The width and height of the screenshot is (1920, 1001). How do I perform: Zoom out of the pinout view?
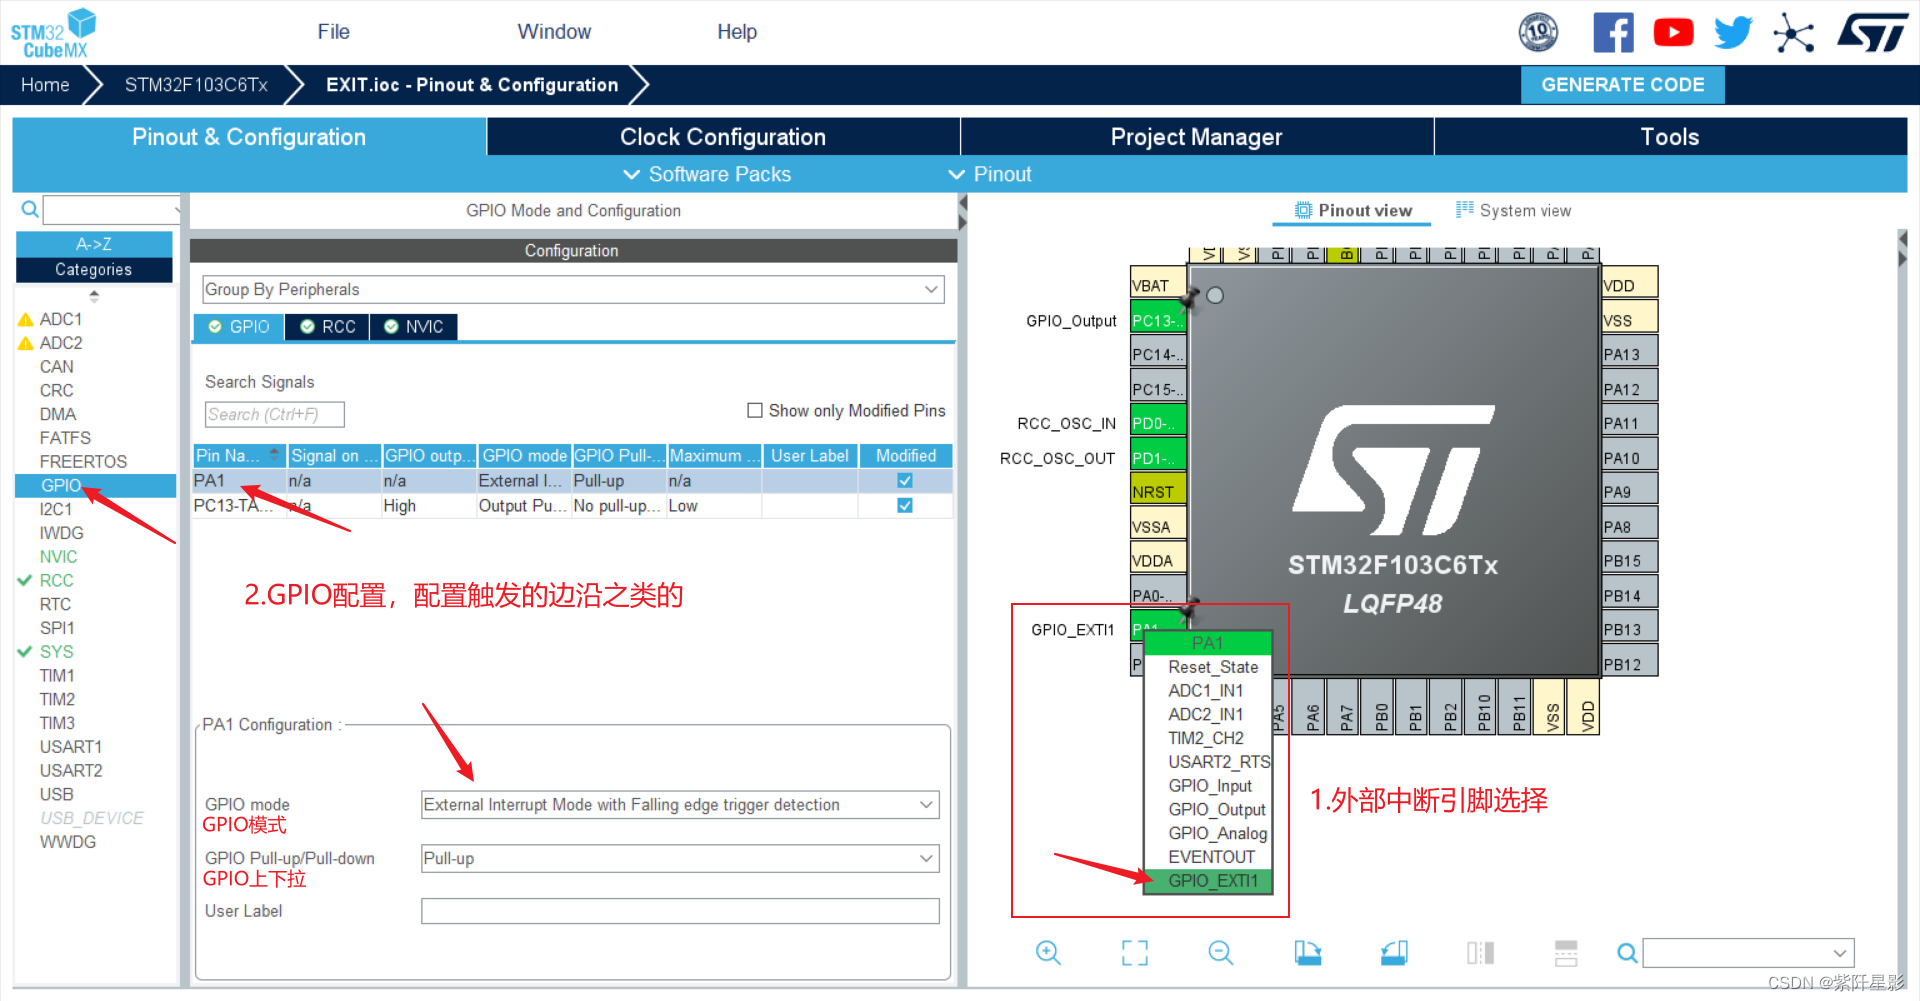tap(1220, 952)
